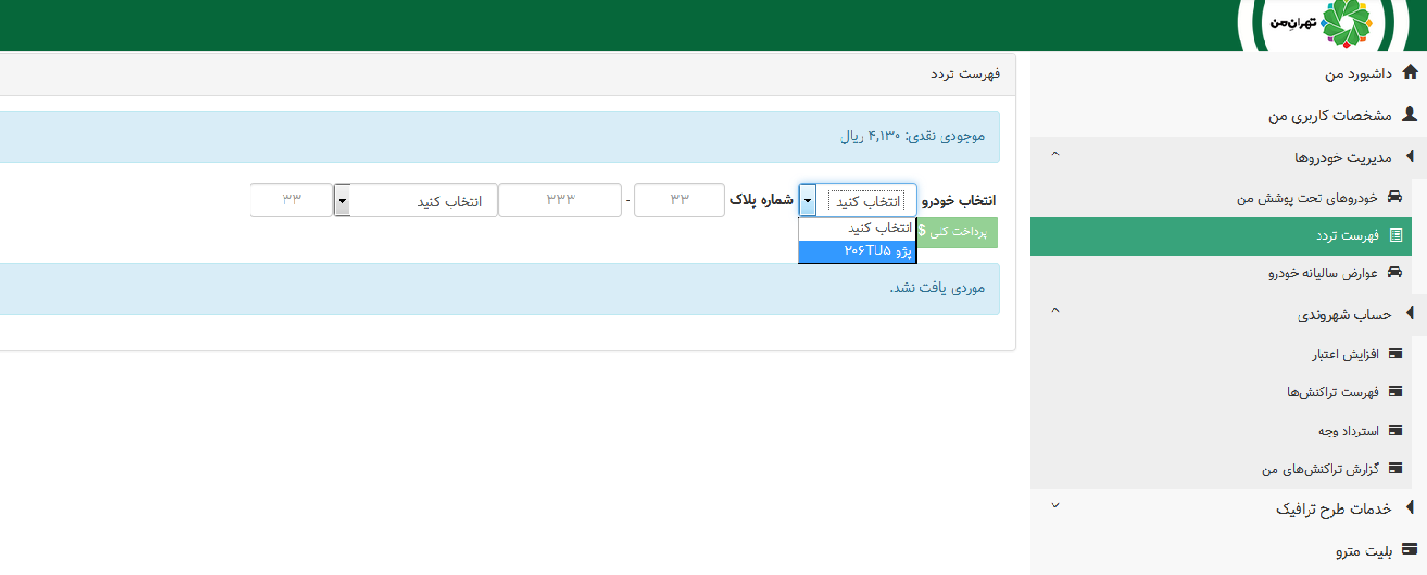
Task: Focus the two-digit plate field beside شماره پلاک
Action: tap(679, 200)
